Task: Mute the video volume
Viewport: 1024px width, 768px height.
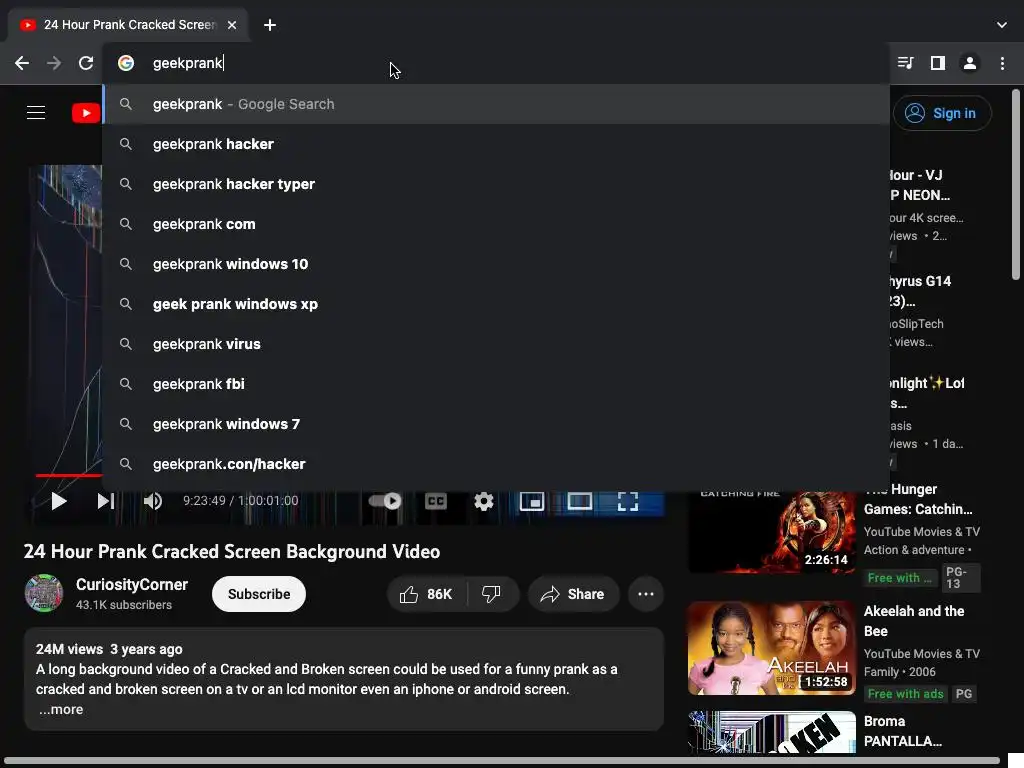Action: point(153,501)
